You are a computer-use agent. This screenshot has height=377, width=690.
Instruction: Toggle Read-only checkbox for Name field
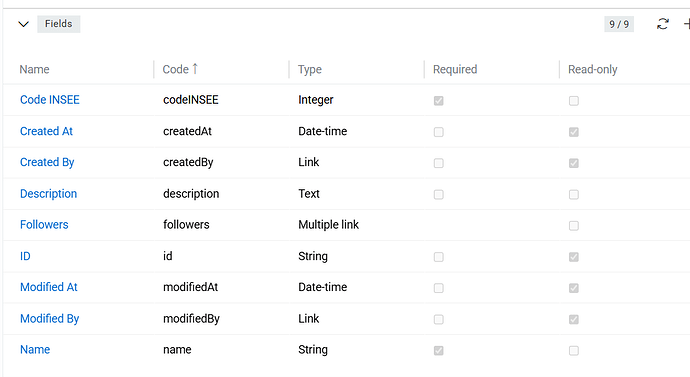[x=573, y=351]
